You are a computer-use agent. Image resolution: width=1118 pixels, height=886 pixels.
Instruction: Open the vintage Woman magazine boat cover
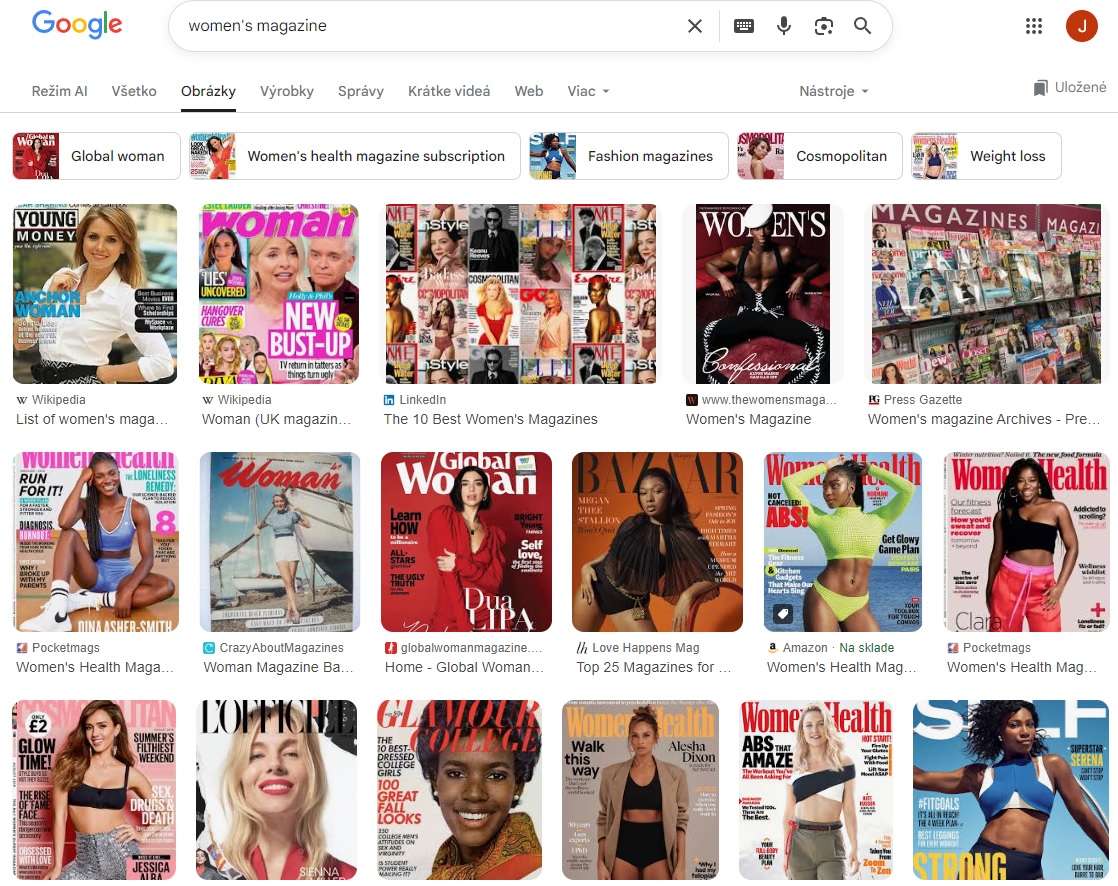coord(280,542)
